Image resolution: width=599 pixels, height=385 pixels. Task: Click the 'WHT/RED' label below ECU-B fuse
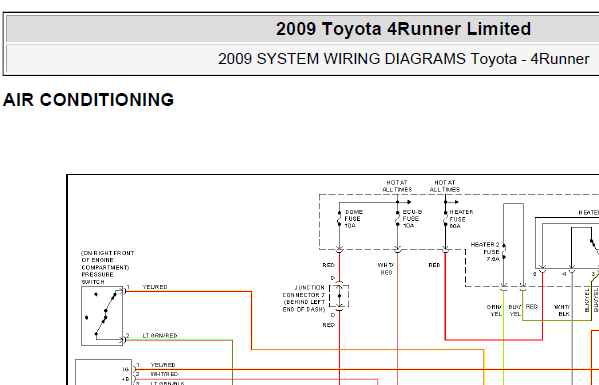(x=385, y=269)
